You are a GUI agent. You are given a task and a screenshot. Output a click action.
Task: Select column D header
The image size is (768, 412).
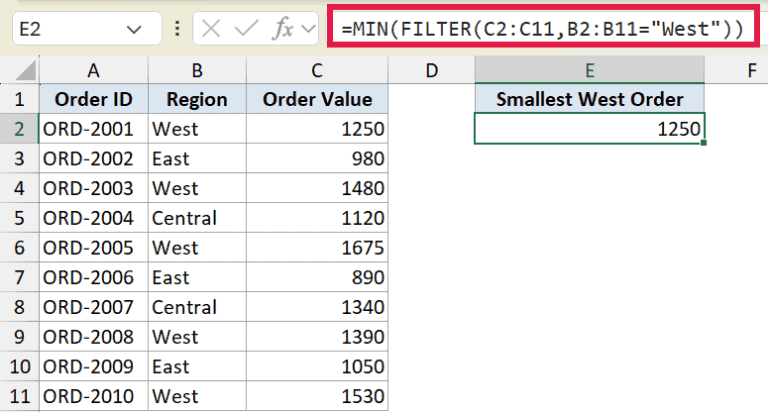point(432,71)
